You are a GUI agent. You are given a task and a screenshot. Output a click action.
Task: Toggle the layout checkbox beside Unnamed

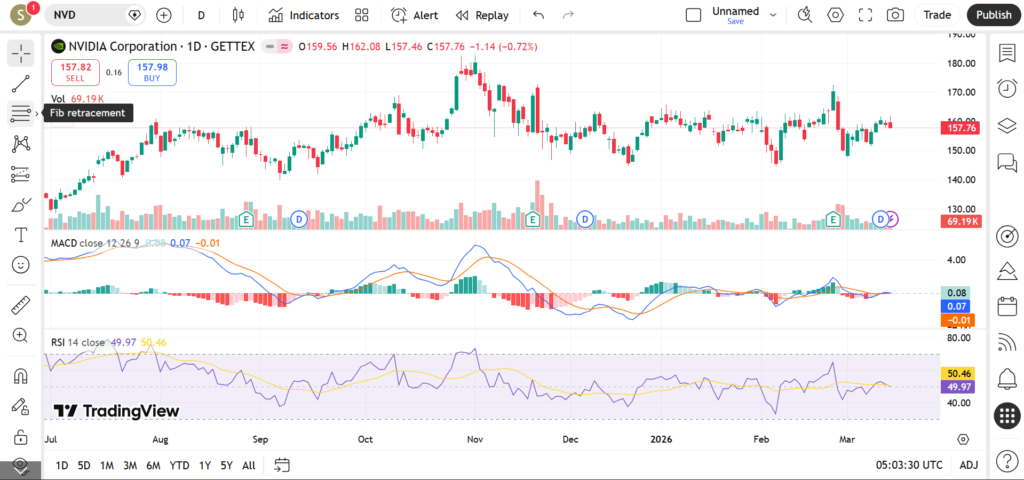693,15
